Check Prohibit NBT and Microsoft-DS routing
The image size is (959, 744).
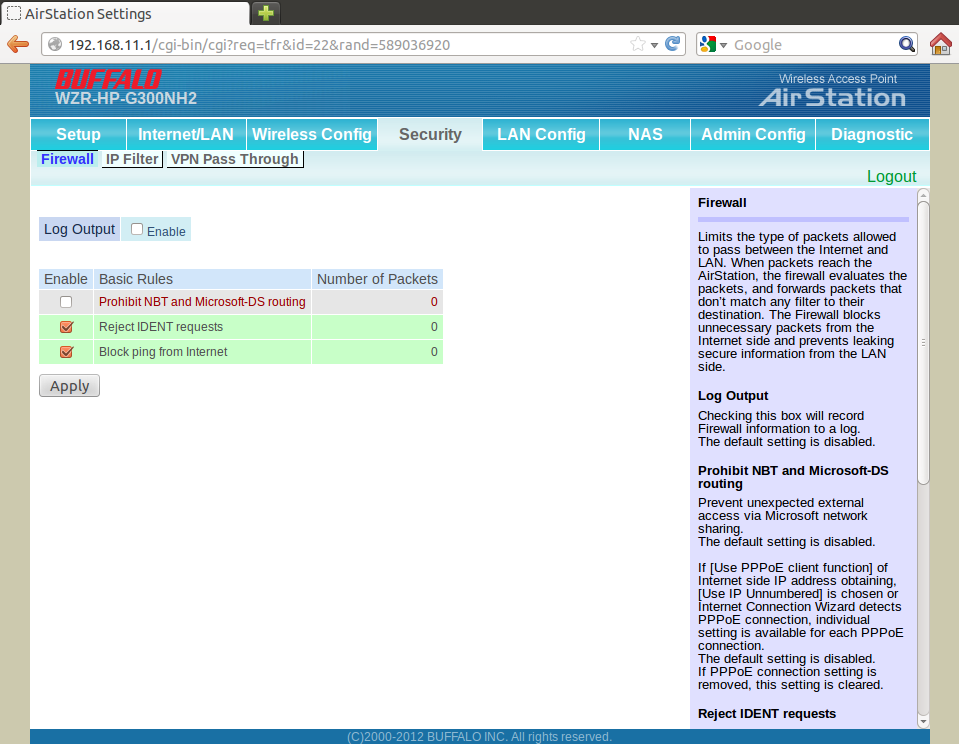tap(66, 302)
